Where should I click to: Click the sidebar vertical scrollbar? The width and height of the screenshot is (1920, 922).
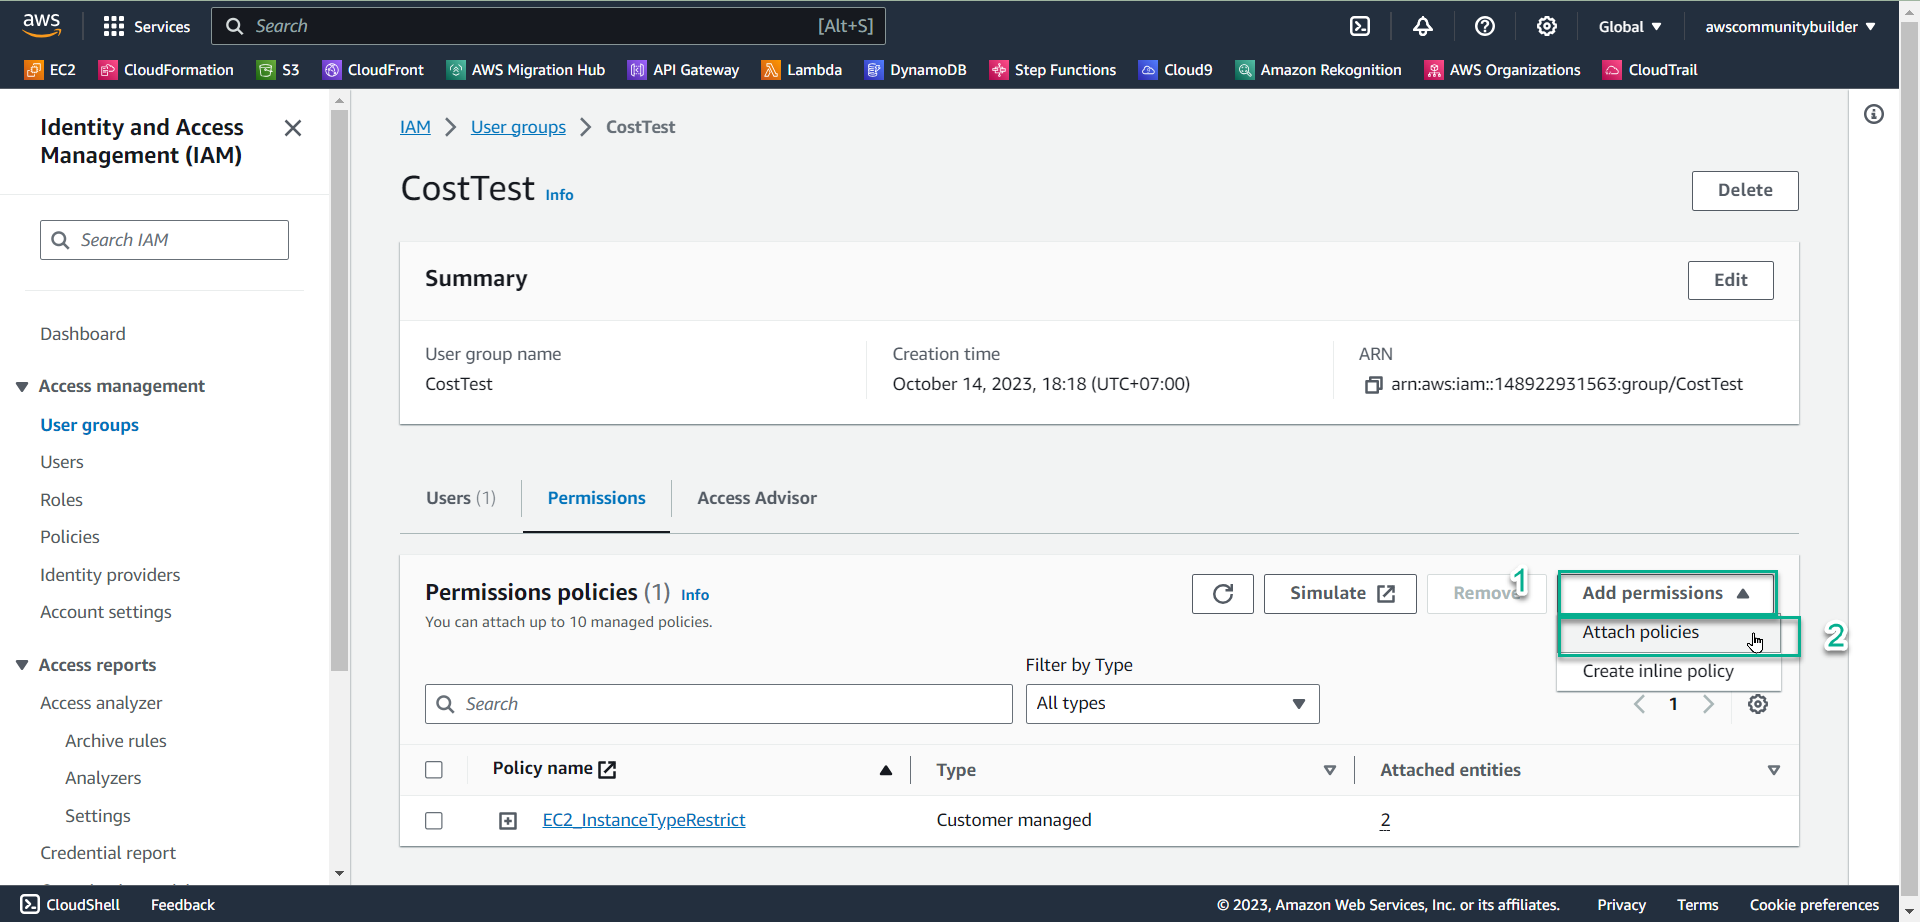click(x=340, y=390)
